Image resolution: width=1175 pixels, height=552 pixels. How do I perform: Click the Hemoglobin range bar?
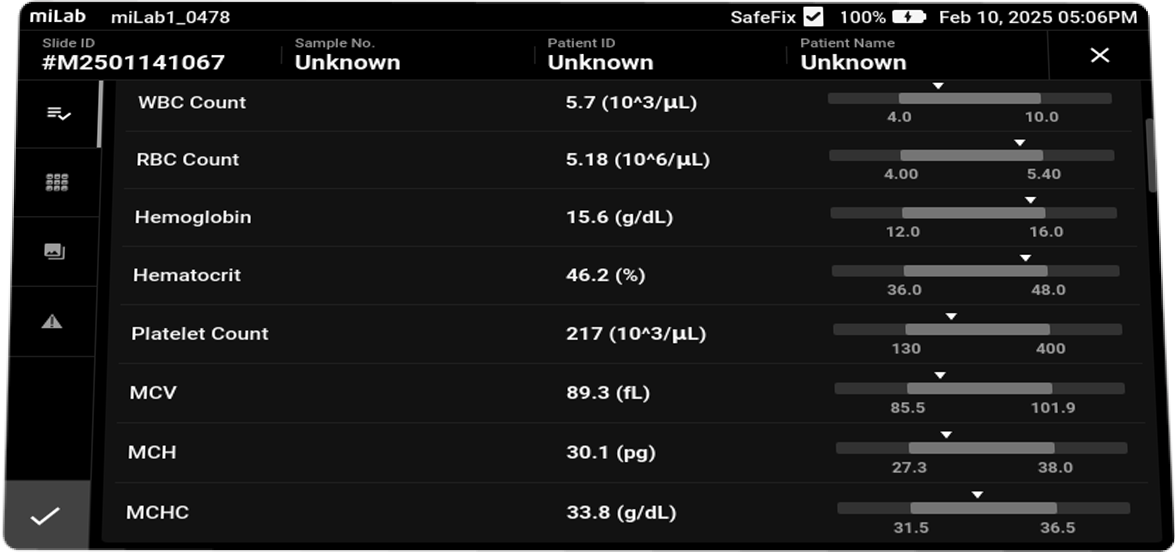[973, 213]
